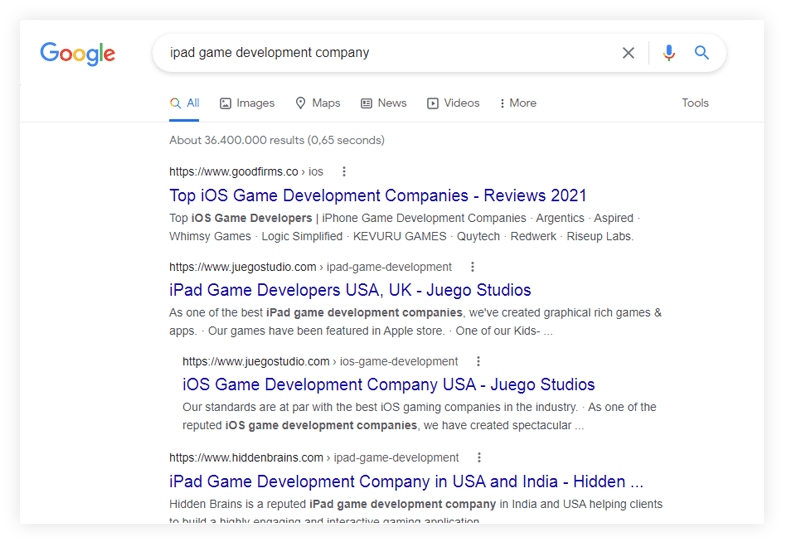Open options dots beside juegostudio ipad-game-development URL
The width and height of the screenshot is (797, 554).
(473, 267)
